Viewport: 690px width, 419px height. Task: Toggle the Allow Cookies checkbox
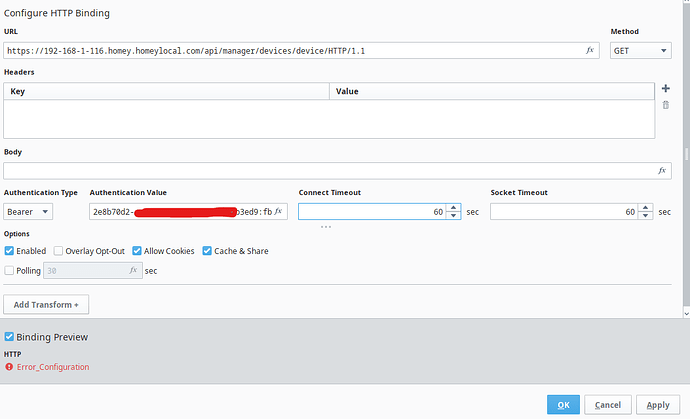pos(137,251)
